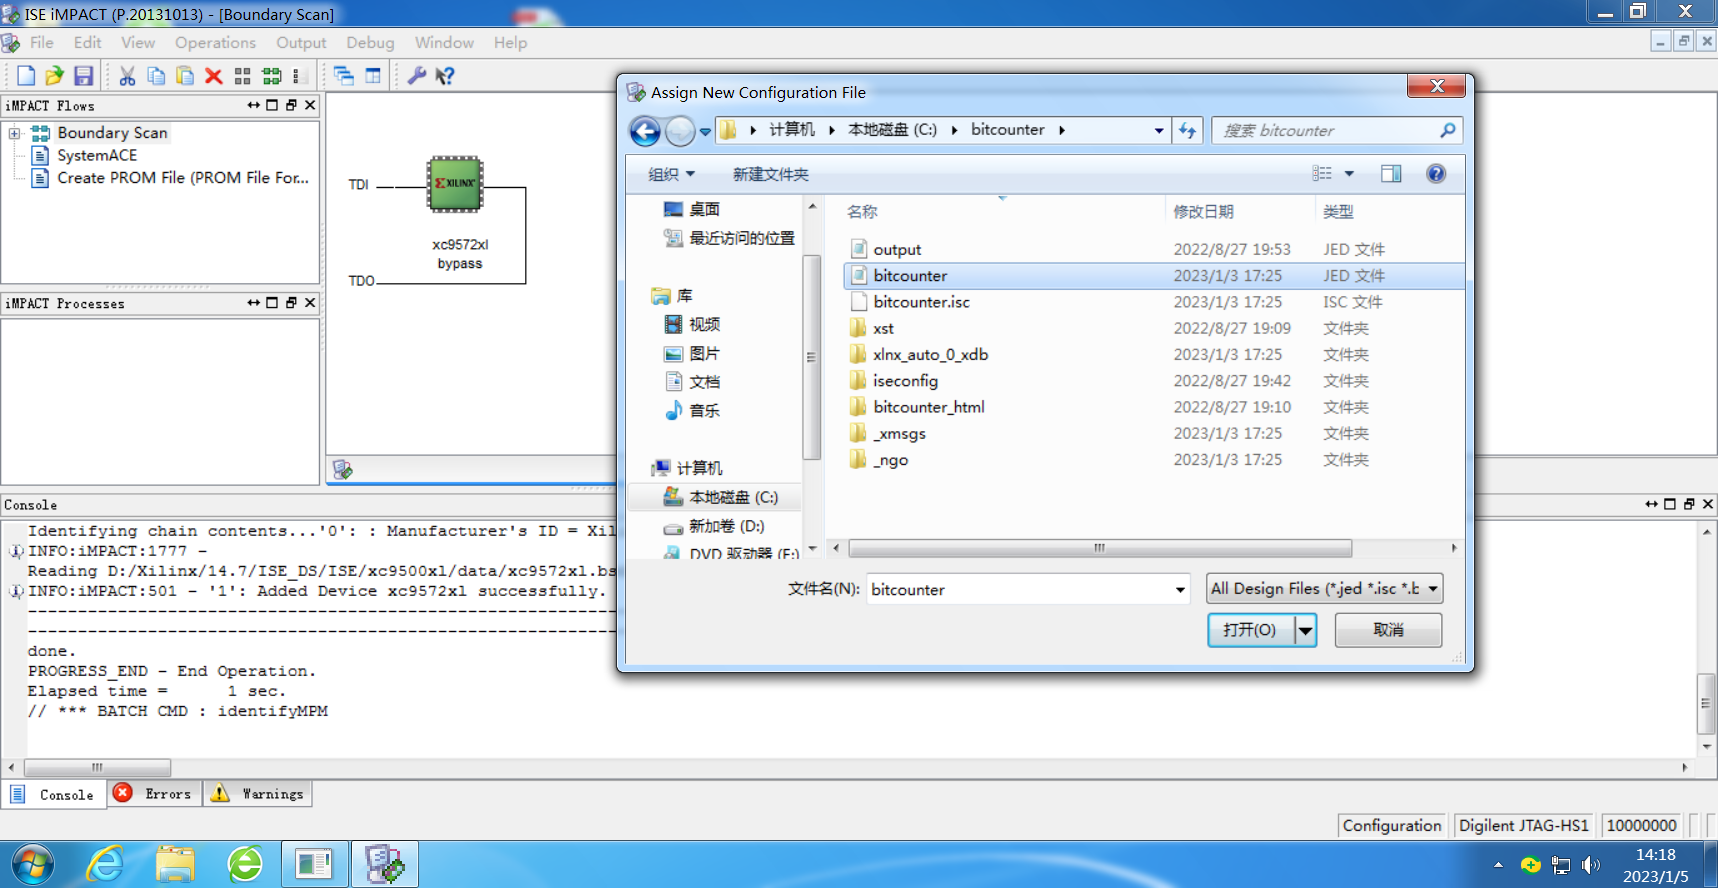Open the Output menu
The image size is (1718, 888).
point(301,43)
